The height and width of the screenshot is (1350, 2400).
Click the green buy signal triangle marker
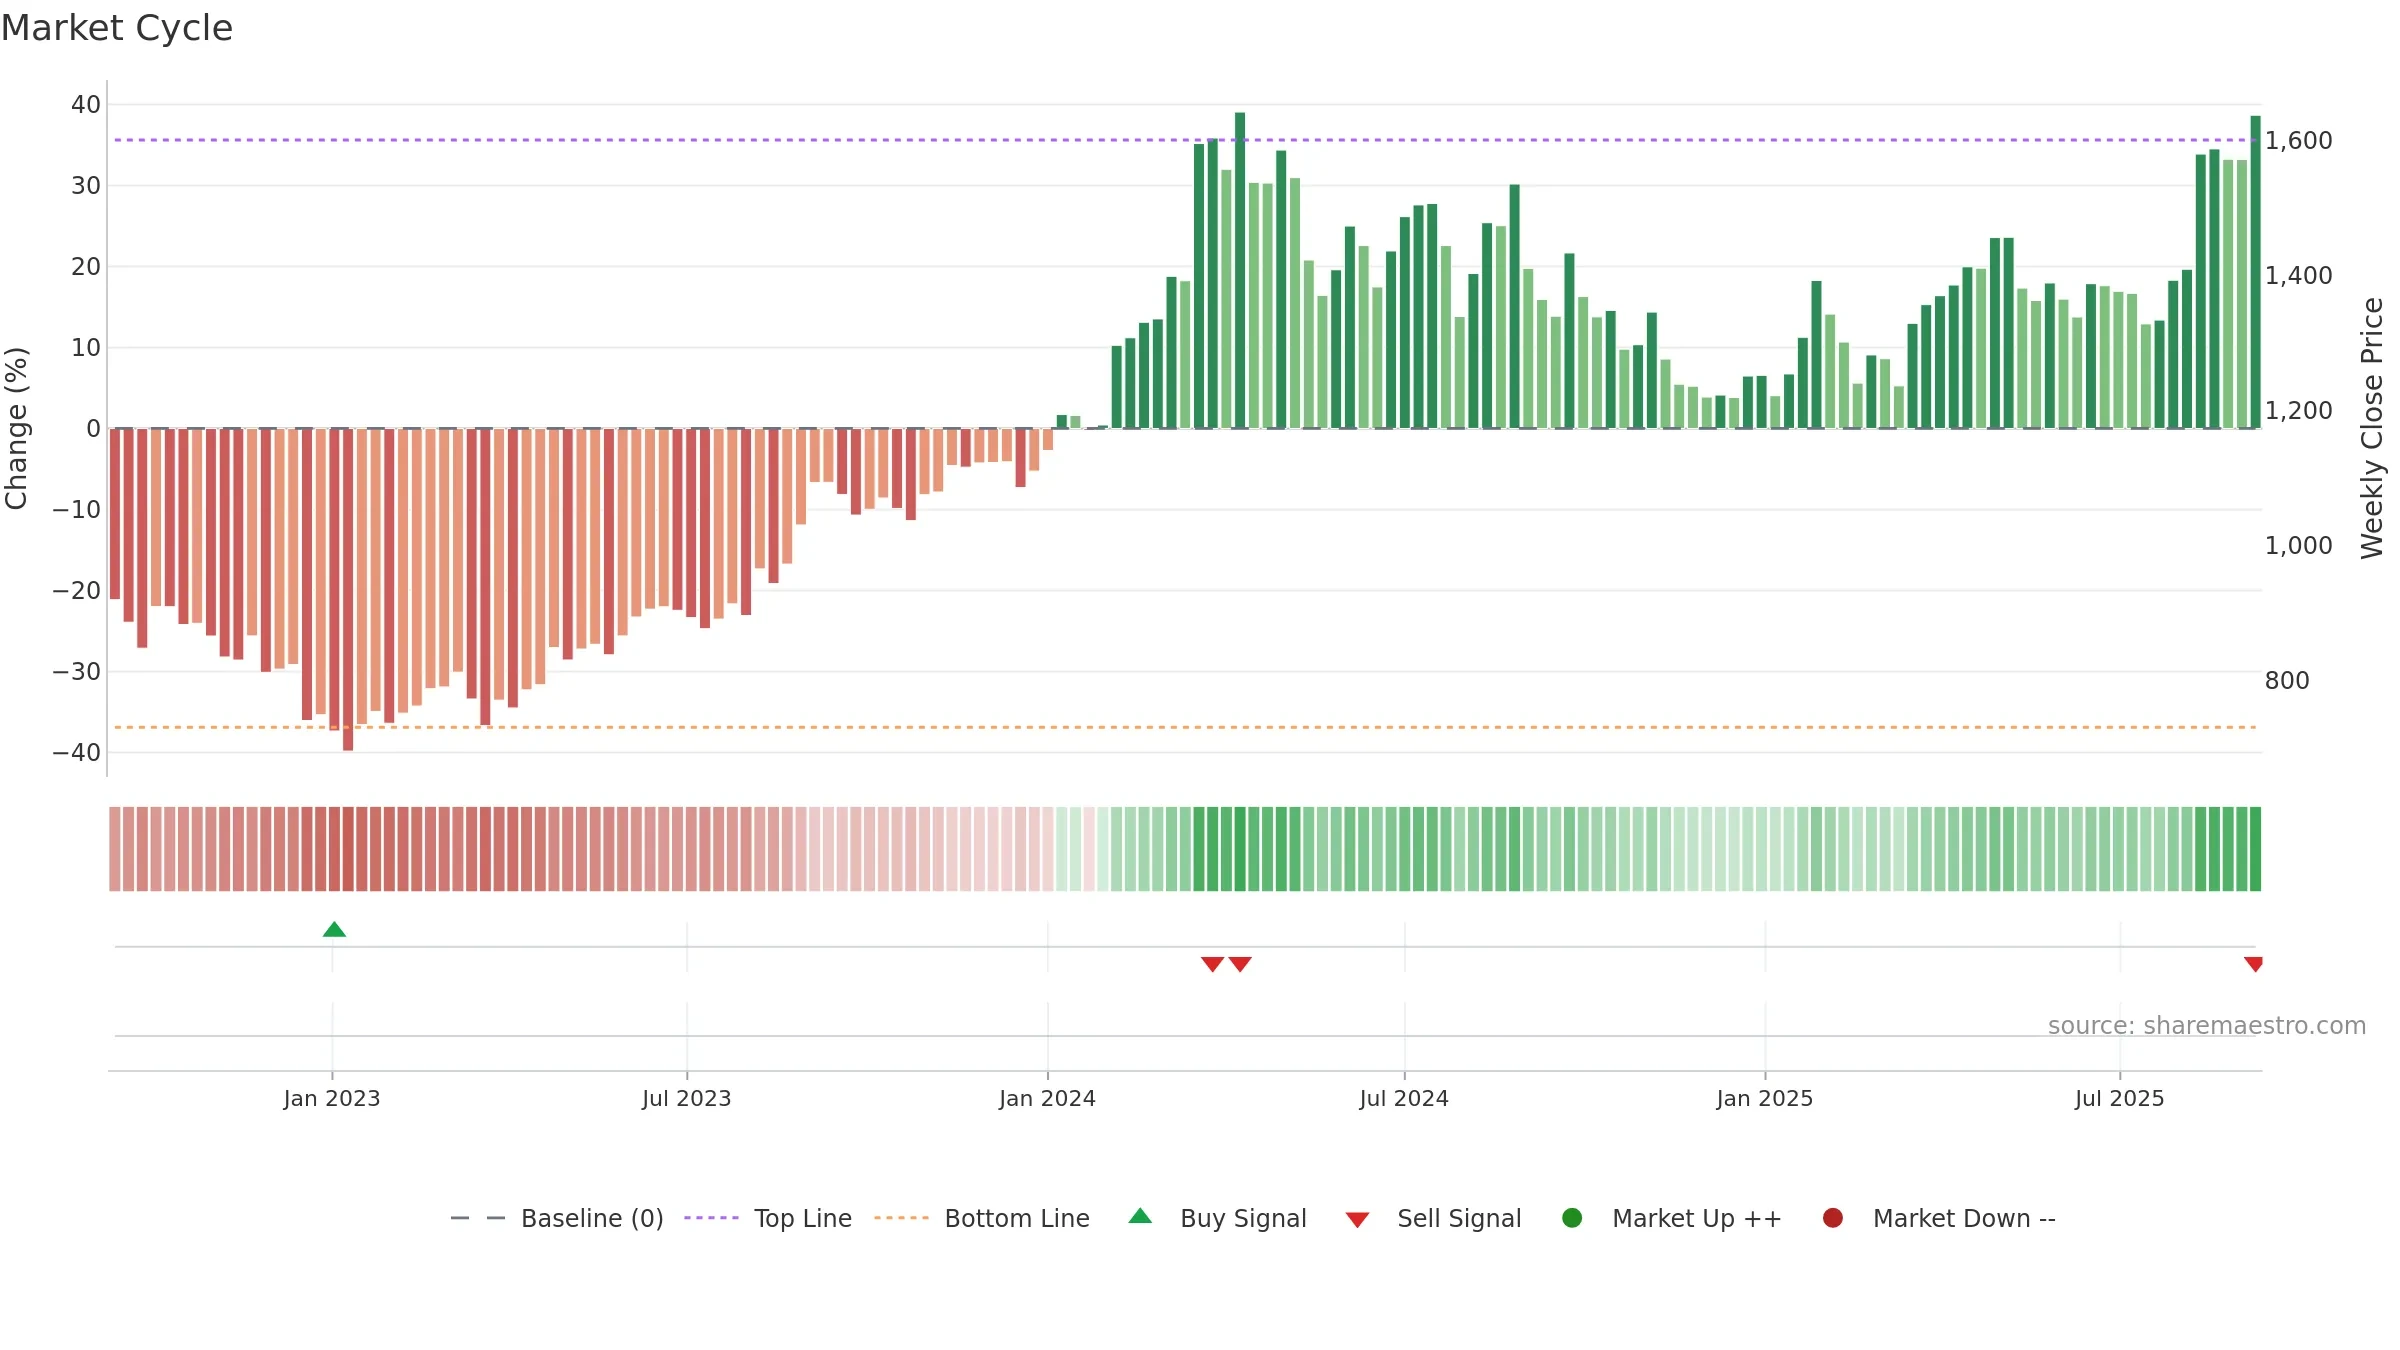334,930
